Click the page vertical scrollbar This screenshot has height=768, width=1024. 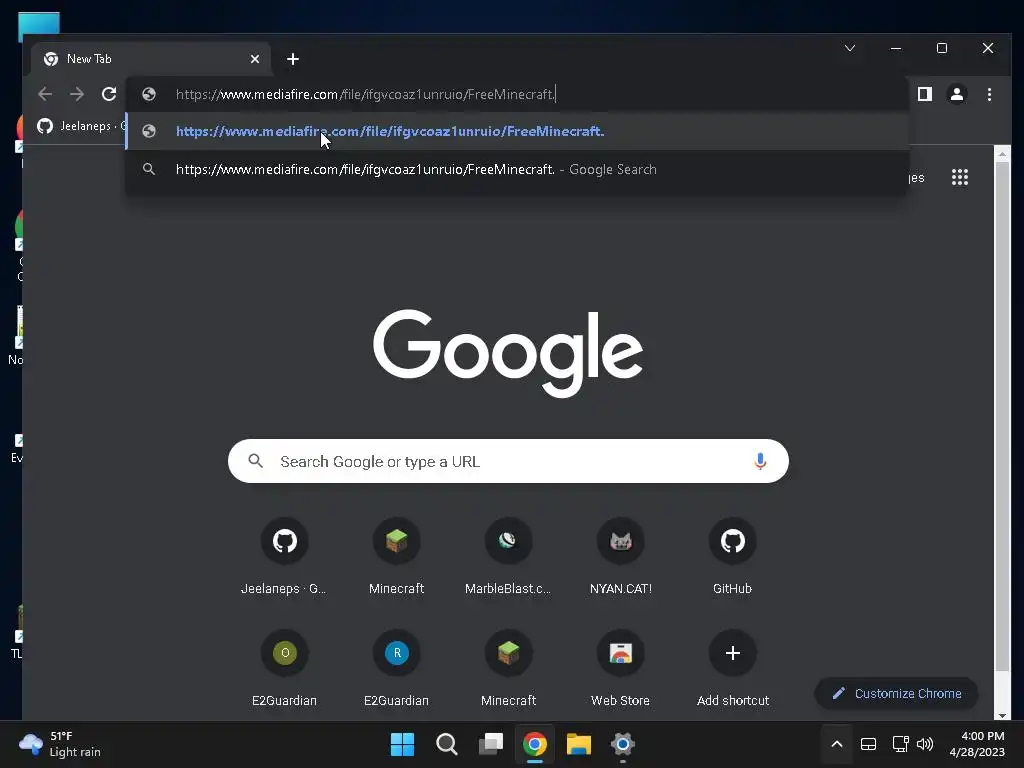coord(1002,415)
